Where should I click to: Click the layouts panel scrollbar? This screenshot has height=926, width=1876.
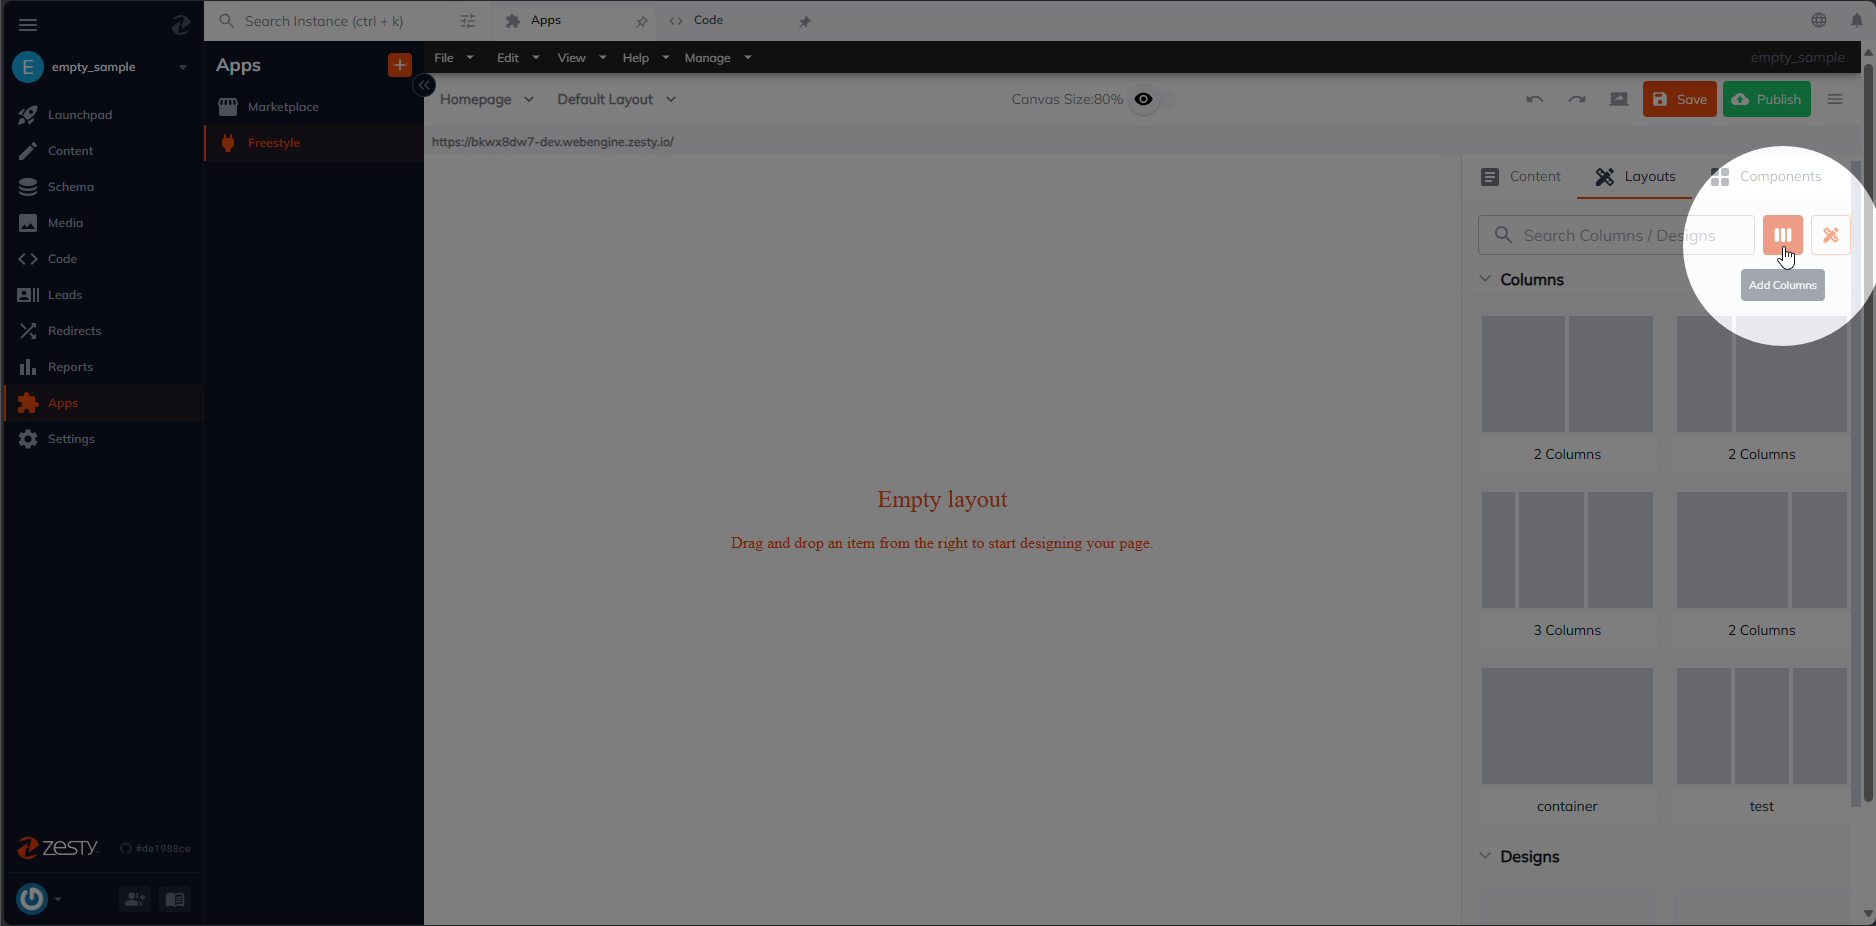[1856, 483]
